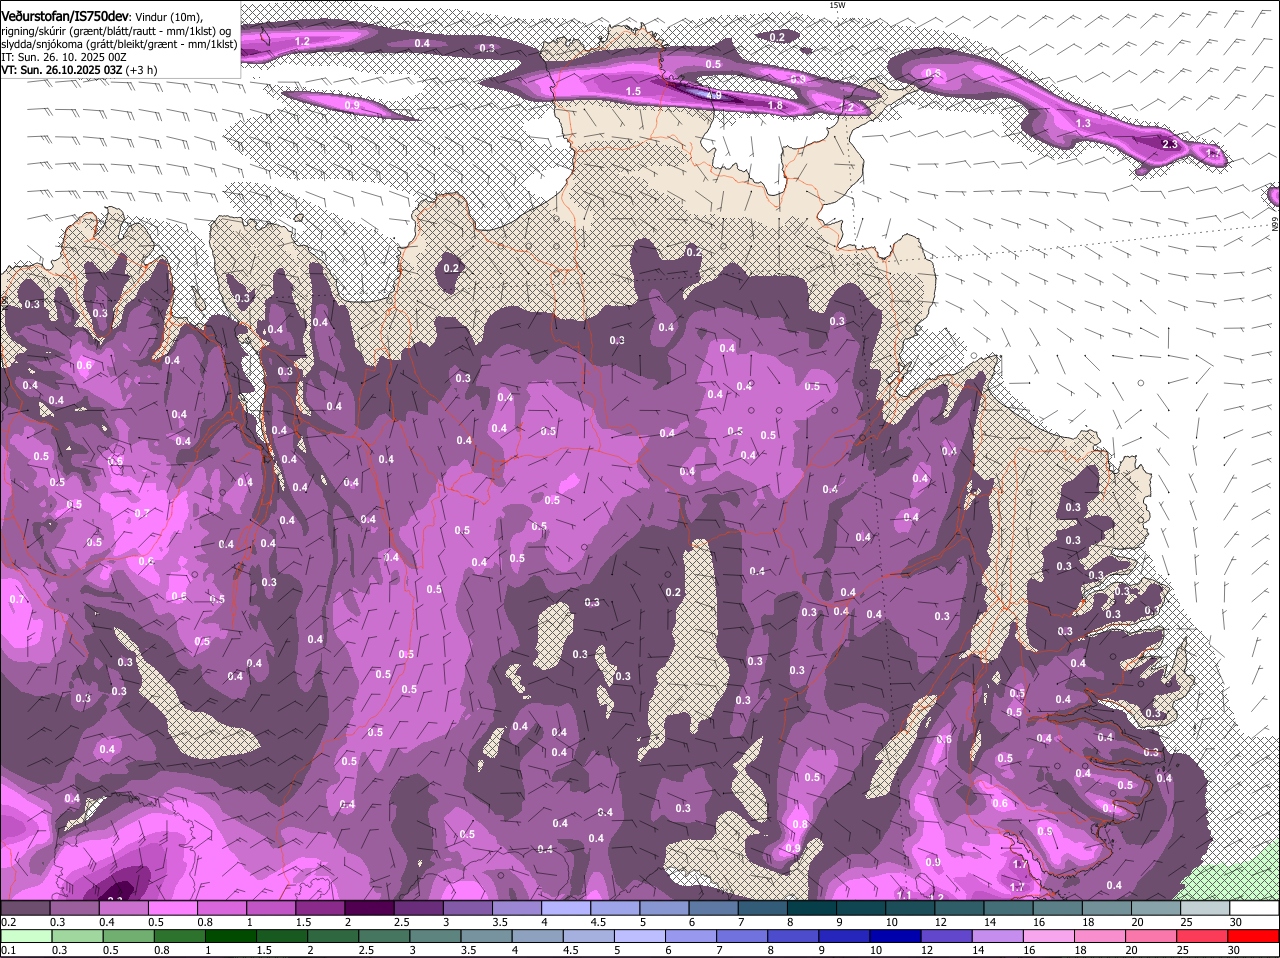1280x958 pixels.
Task: Click upper legend swatch between 4 and 4.5
Action: [566, 908]
